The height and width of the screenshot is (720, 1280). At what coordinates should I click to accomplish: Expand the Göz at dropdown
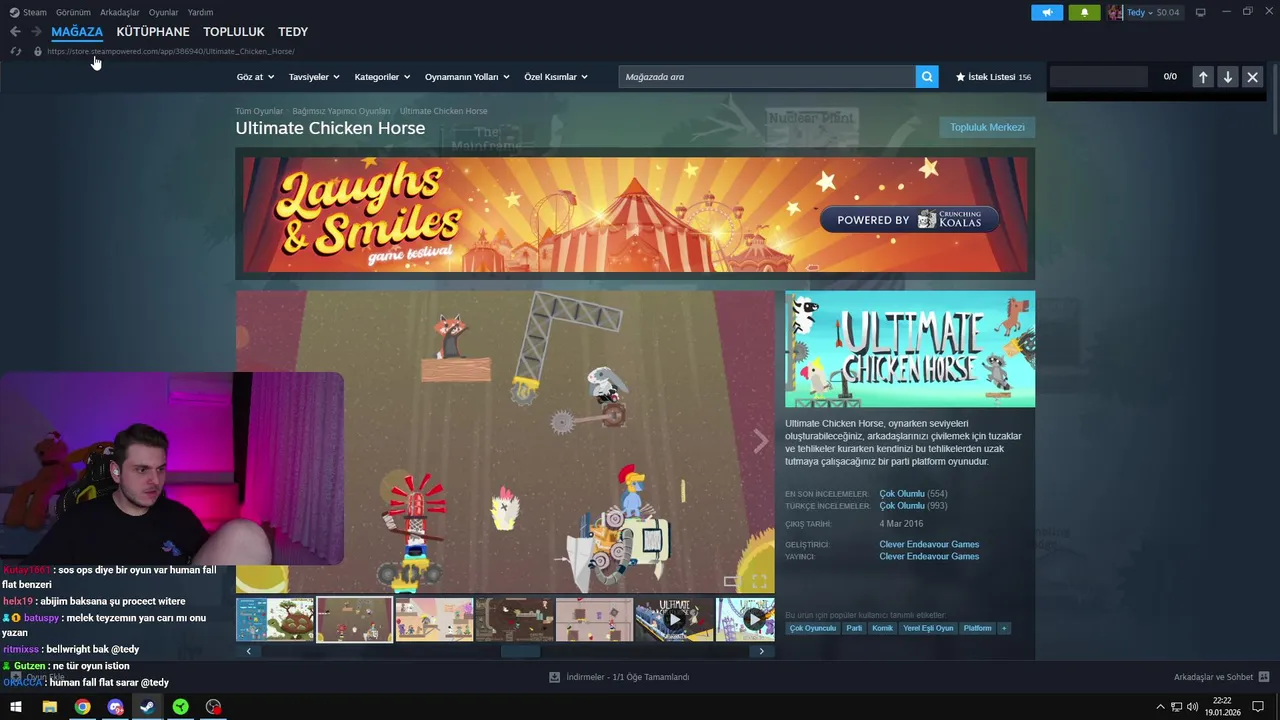(x=255, y=77)
